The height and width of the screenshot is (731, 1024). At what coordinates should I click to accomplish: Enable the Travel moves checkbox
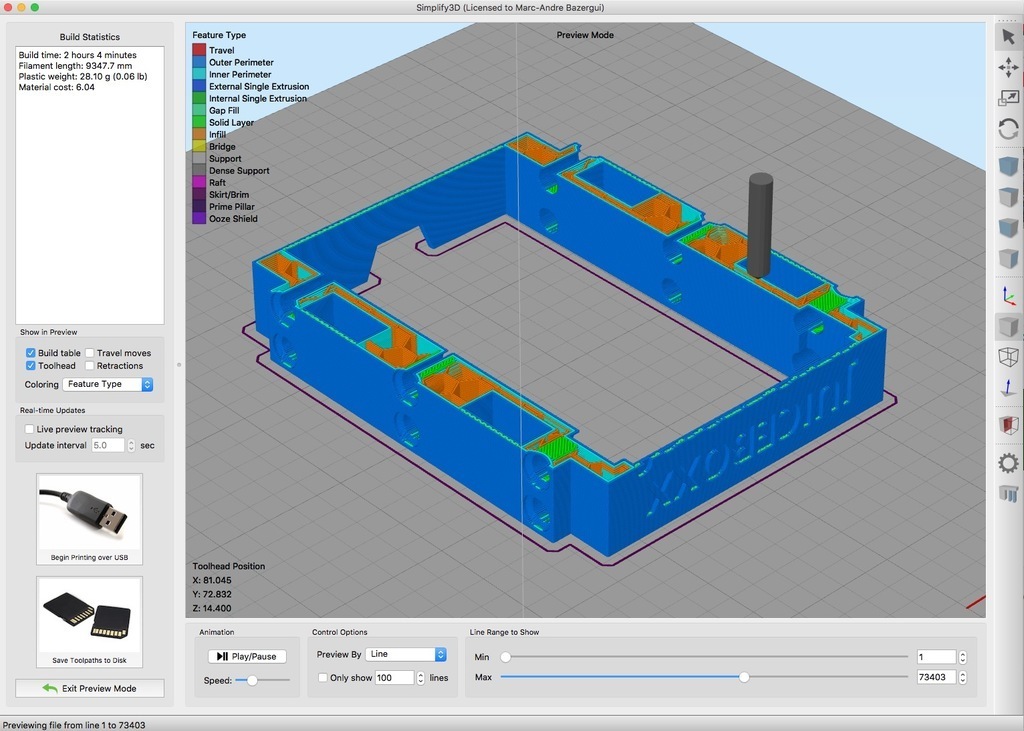(x=90, y=352)
